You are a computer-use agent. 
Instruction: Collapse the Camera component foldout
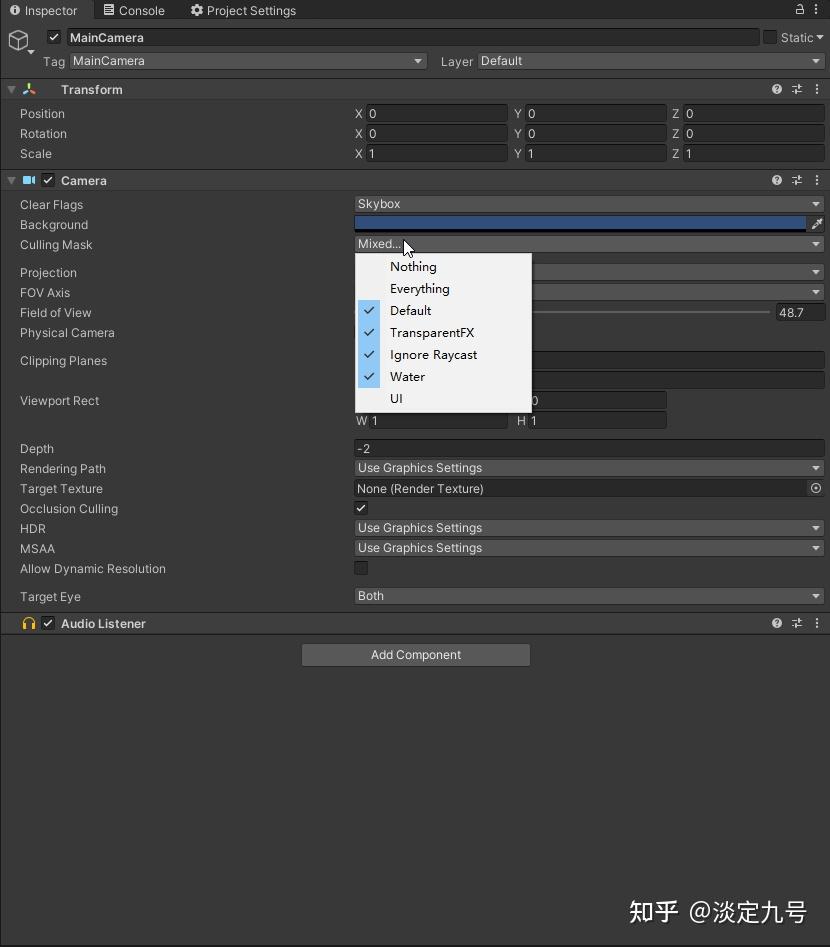(x=11, y=180)
